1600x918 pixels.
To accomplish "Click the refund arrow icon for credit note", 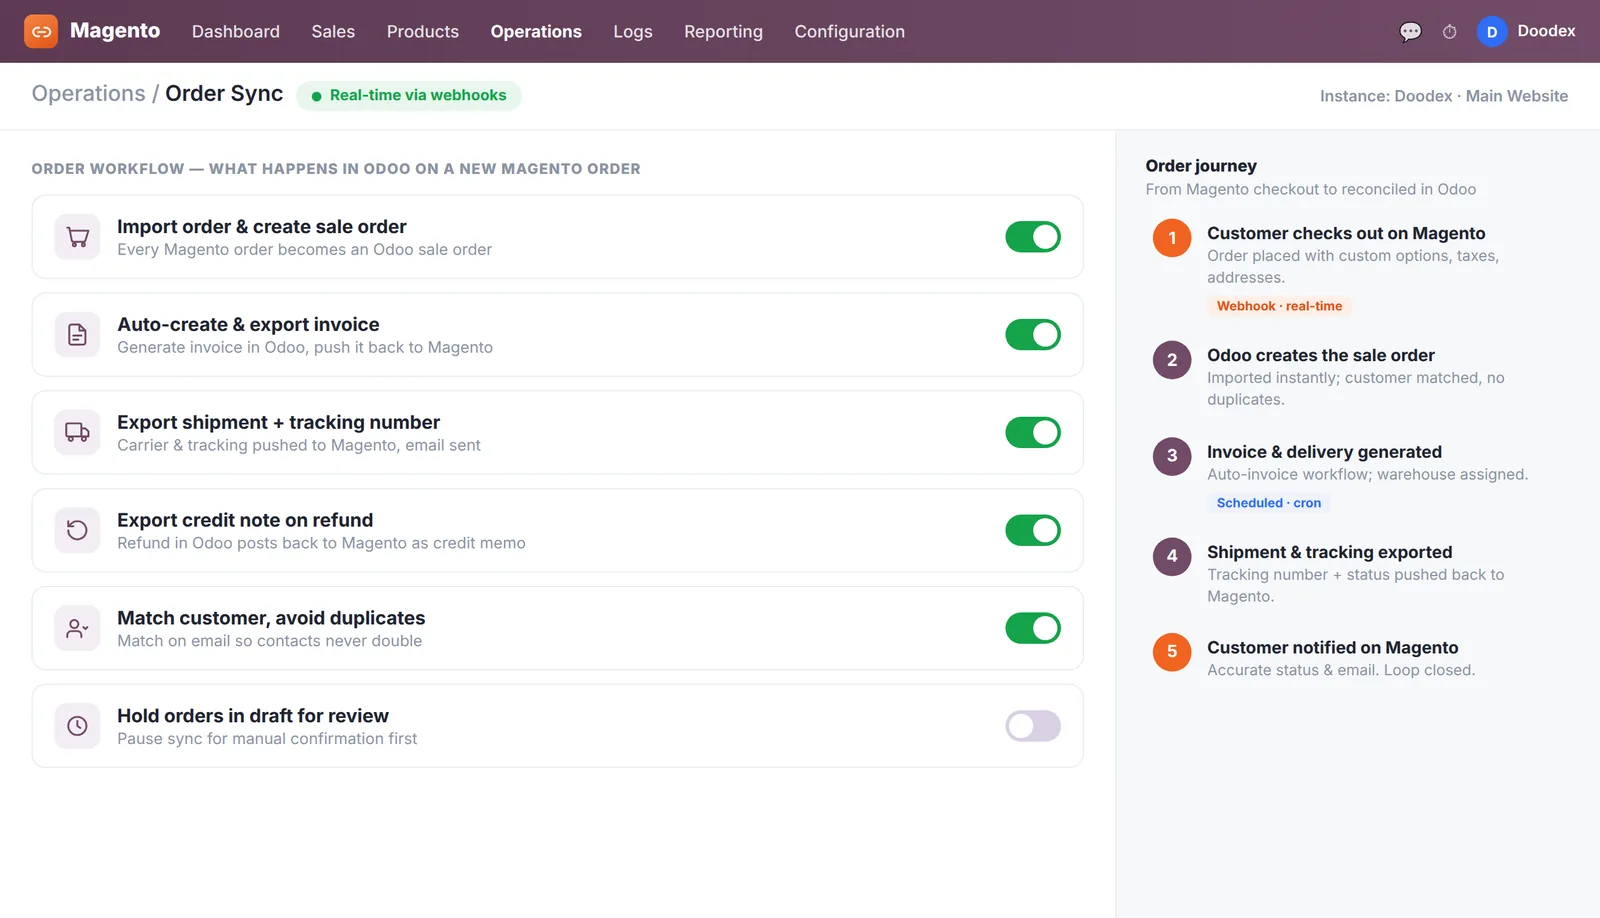I will (x=77, y=531).
